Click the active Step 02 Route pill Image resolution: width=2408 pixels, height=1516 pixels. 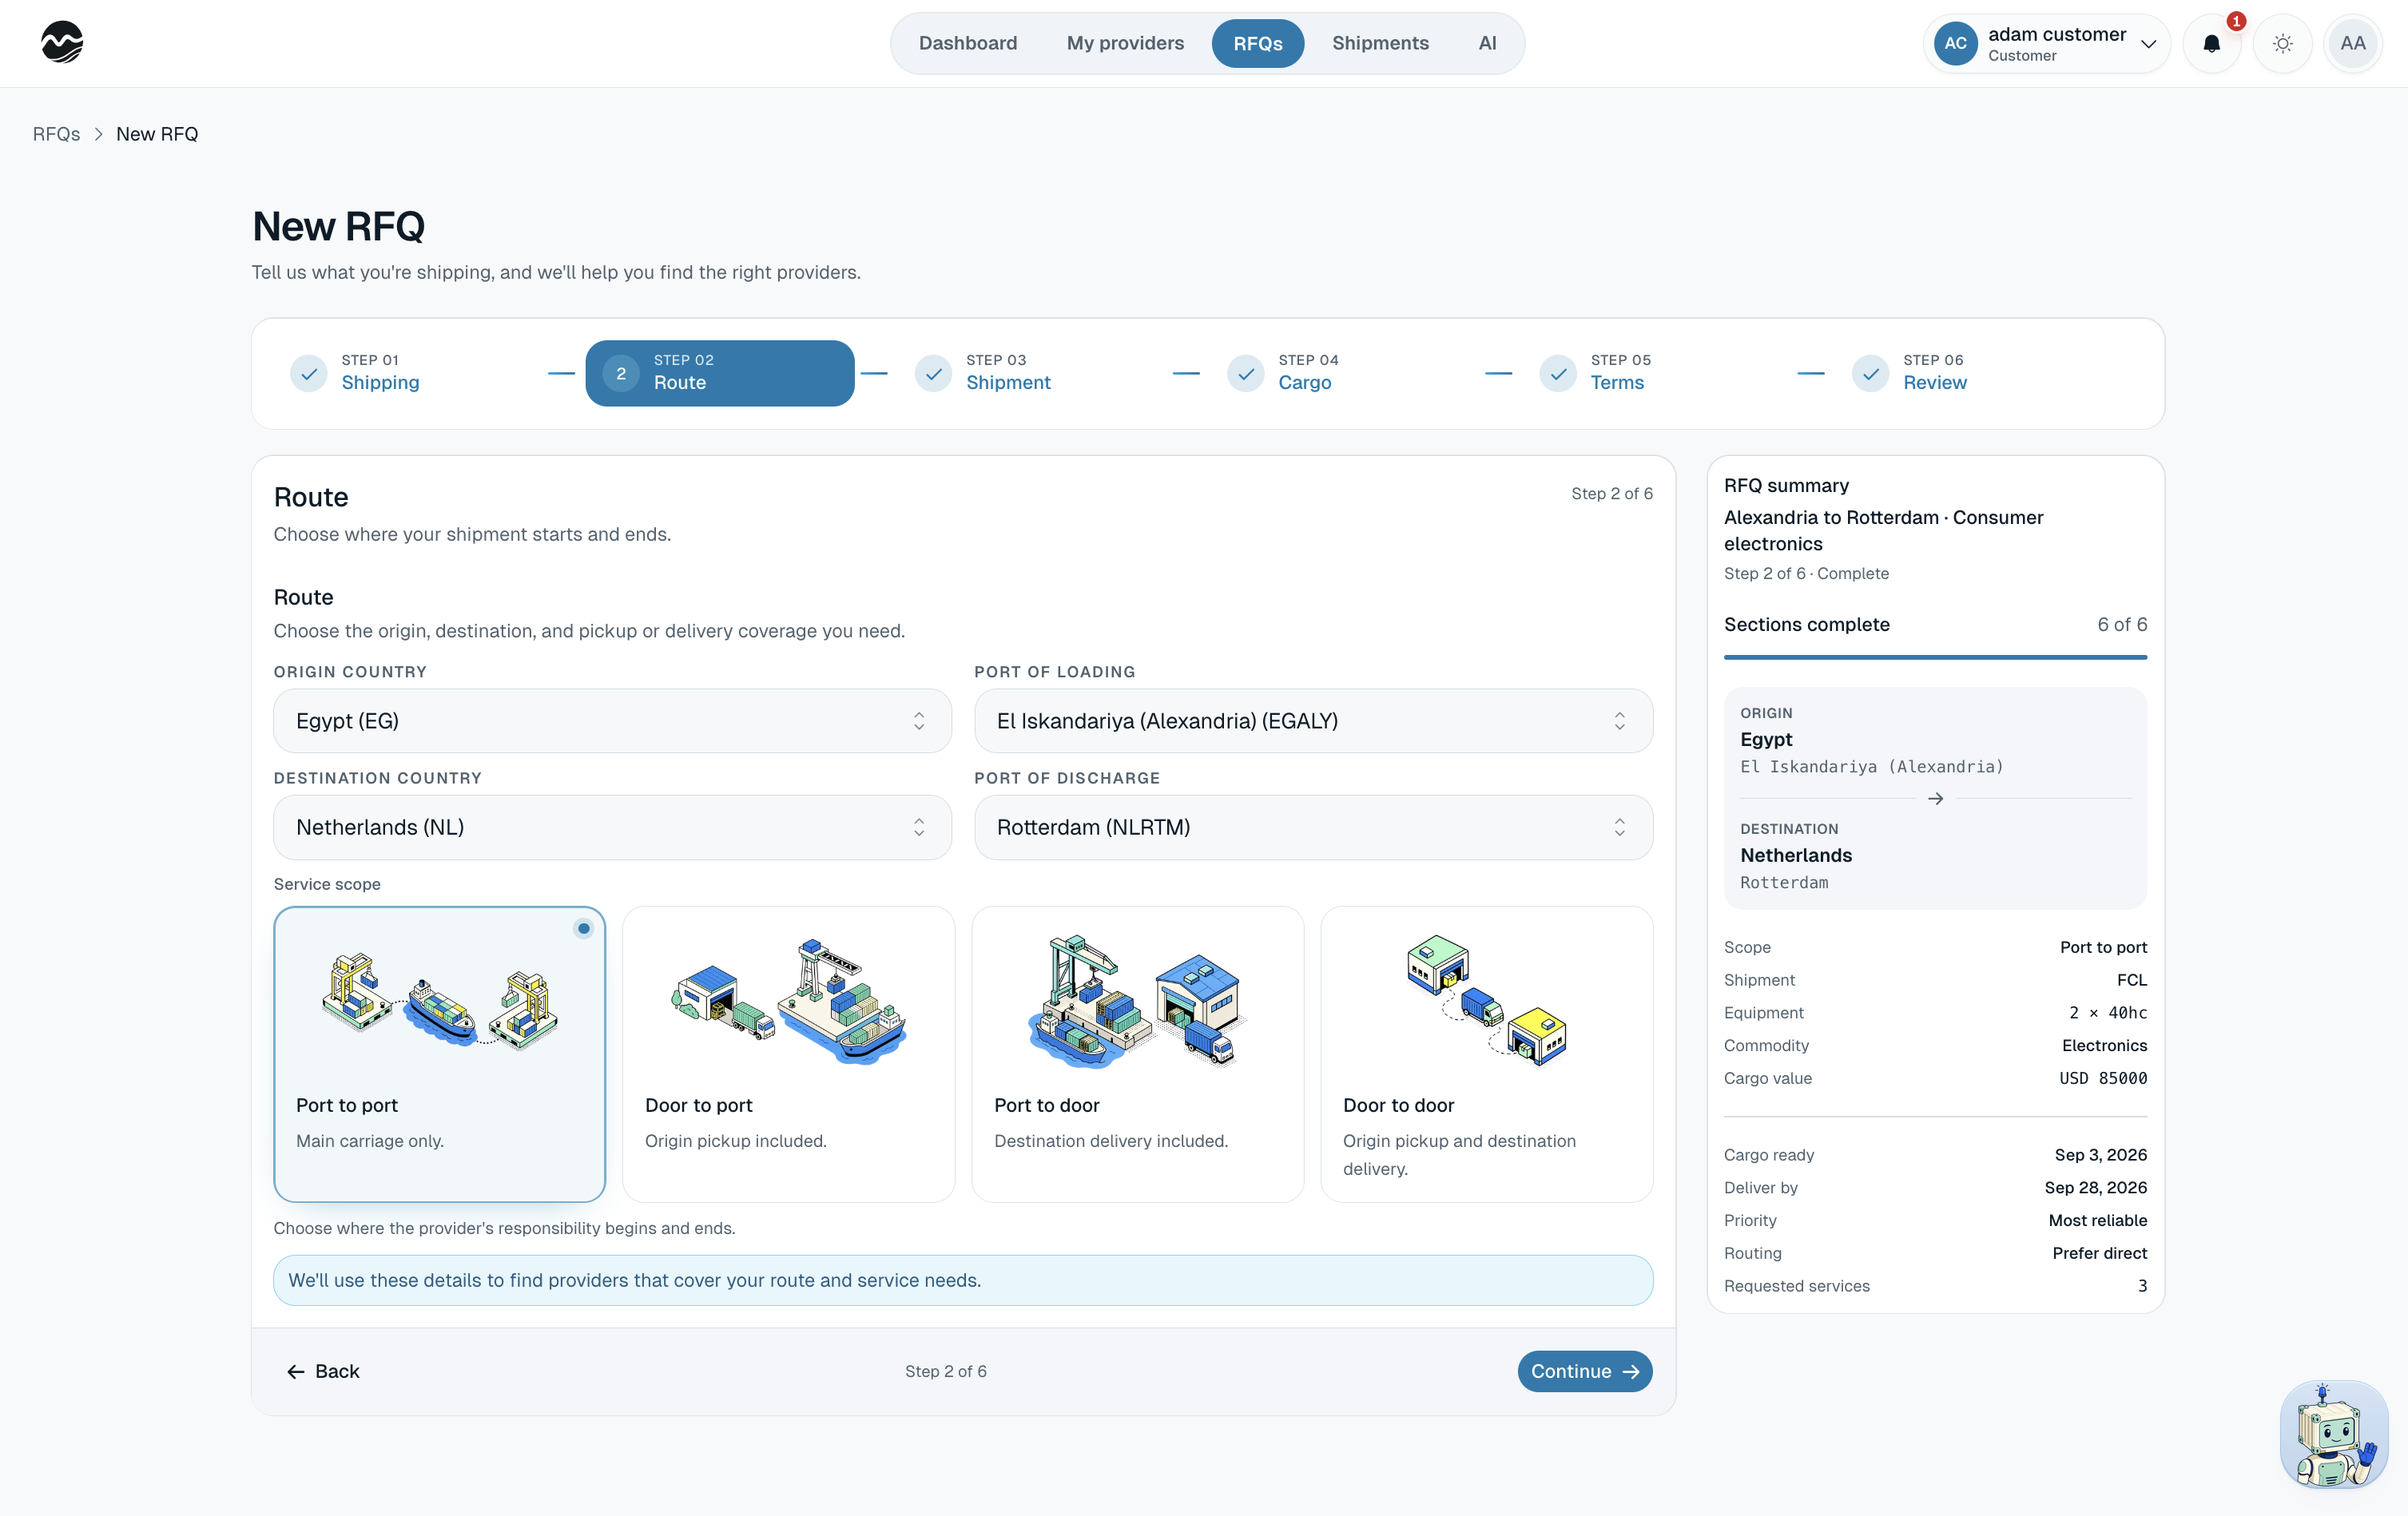pos(719,373)
